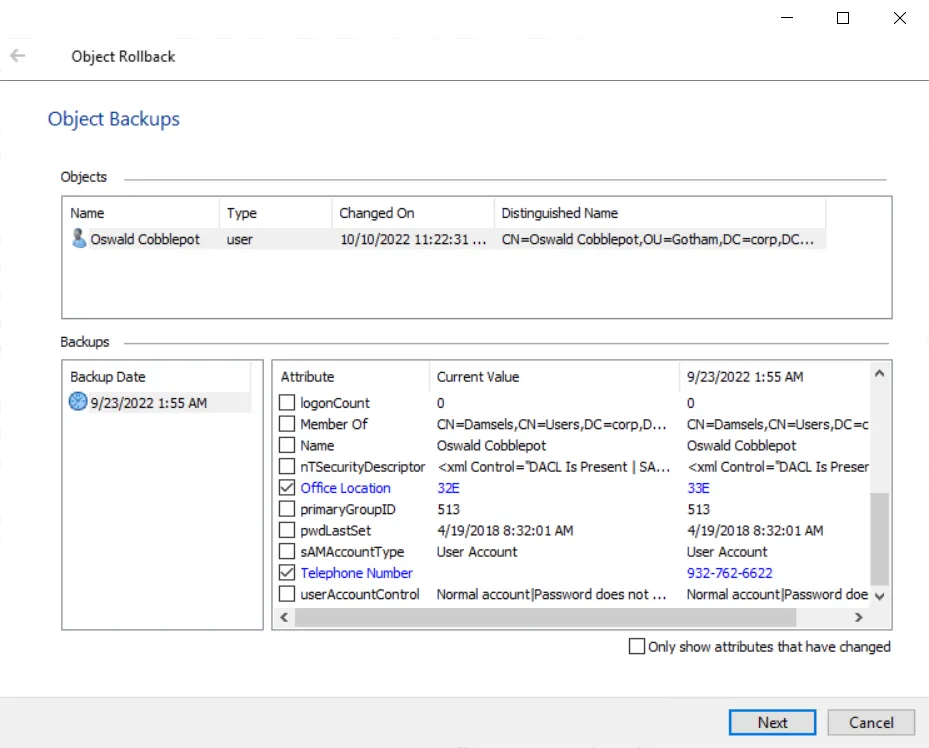Check the userAccountControl checkbox
Image resolution: width=929 pixels, height=748 pixels.
coord(287,594)
